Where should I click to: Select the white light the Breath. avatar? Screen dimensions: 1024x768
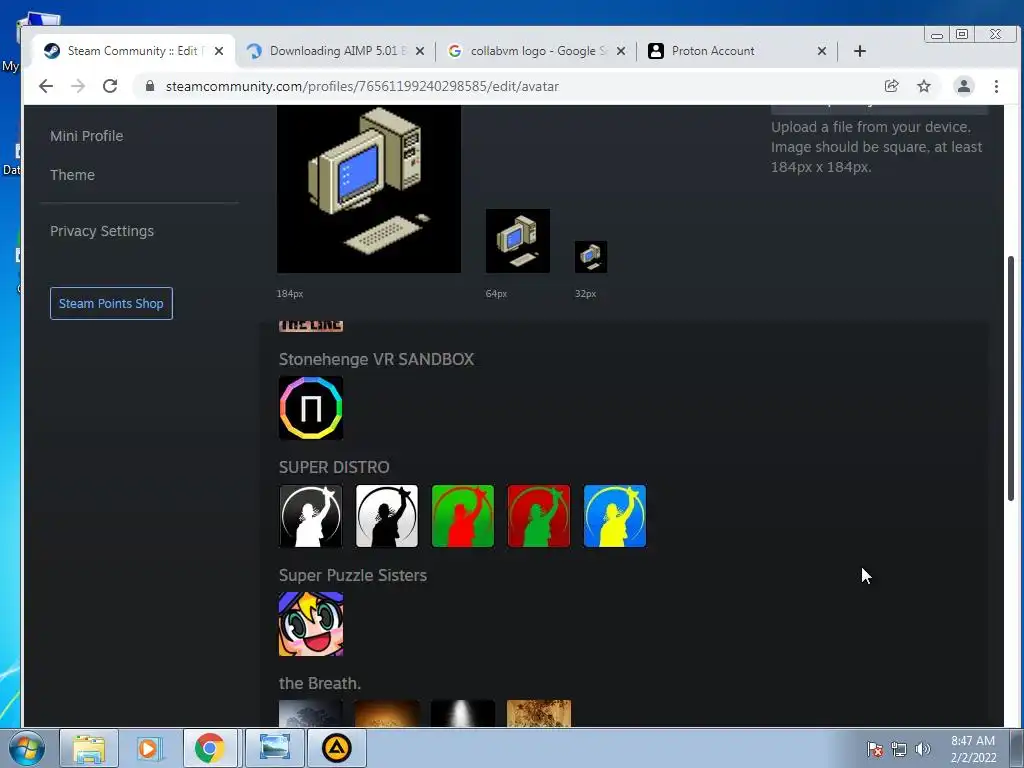462,713
